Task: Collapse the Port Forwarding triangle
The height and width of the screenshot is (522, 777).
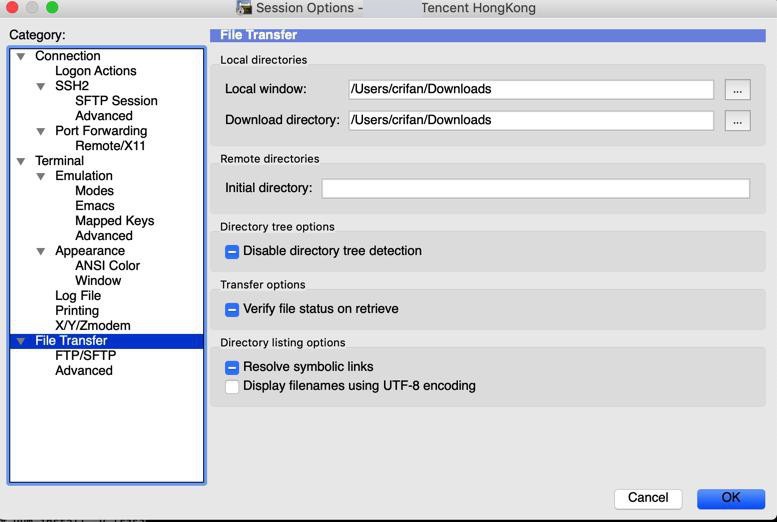Action: pyautogui.click(x=41, y=131)
